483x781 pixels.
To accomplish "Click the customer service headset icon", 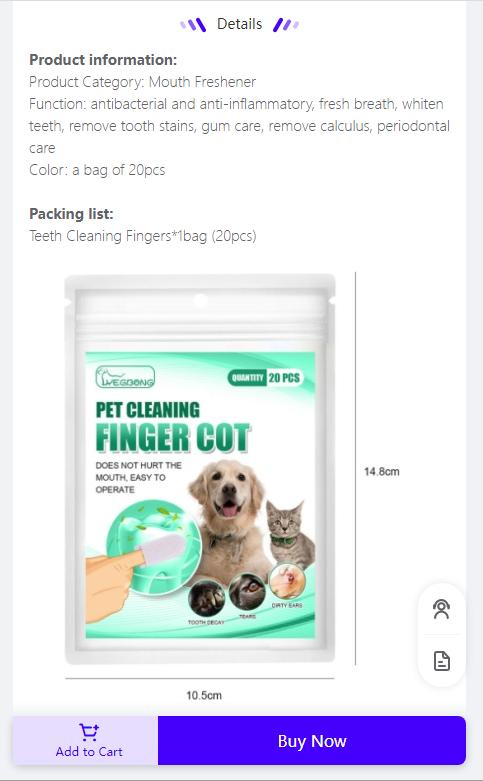I will (x=442, y=609).
